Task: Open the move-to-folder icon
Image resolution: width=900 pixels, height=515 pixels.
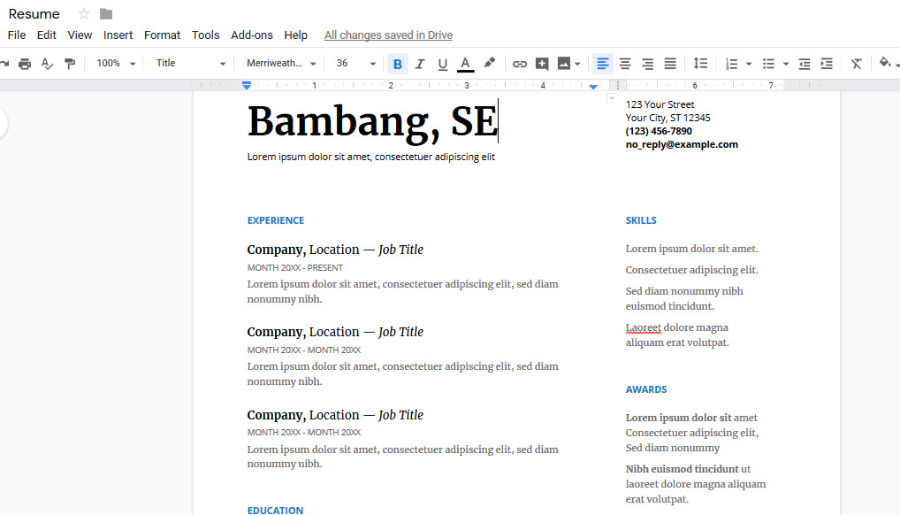Action: [106, 14]
